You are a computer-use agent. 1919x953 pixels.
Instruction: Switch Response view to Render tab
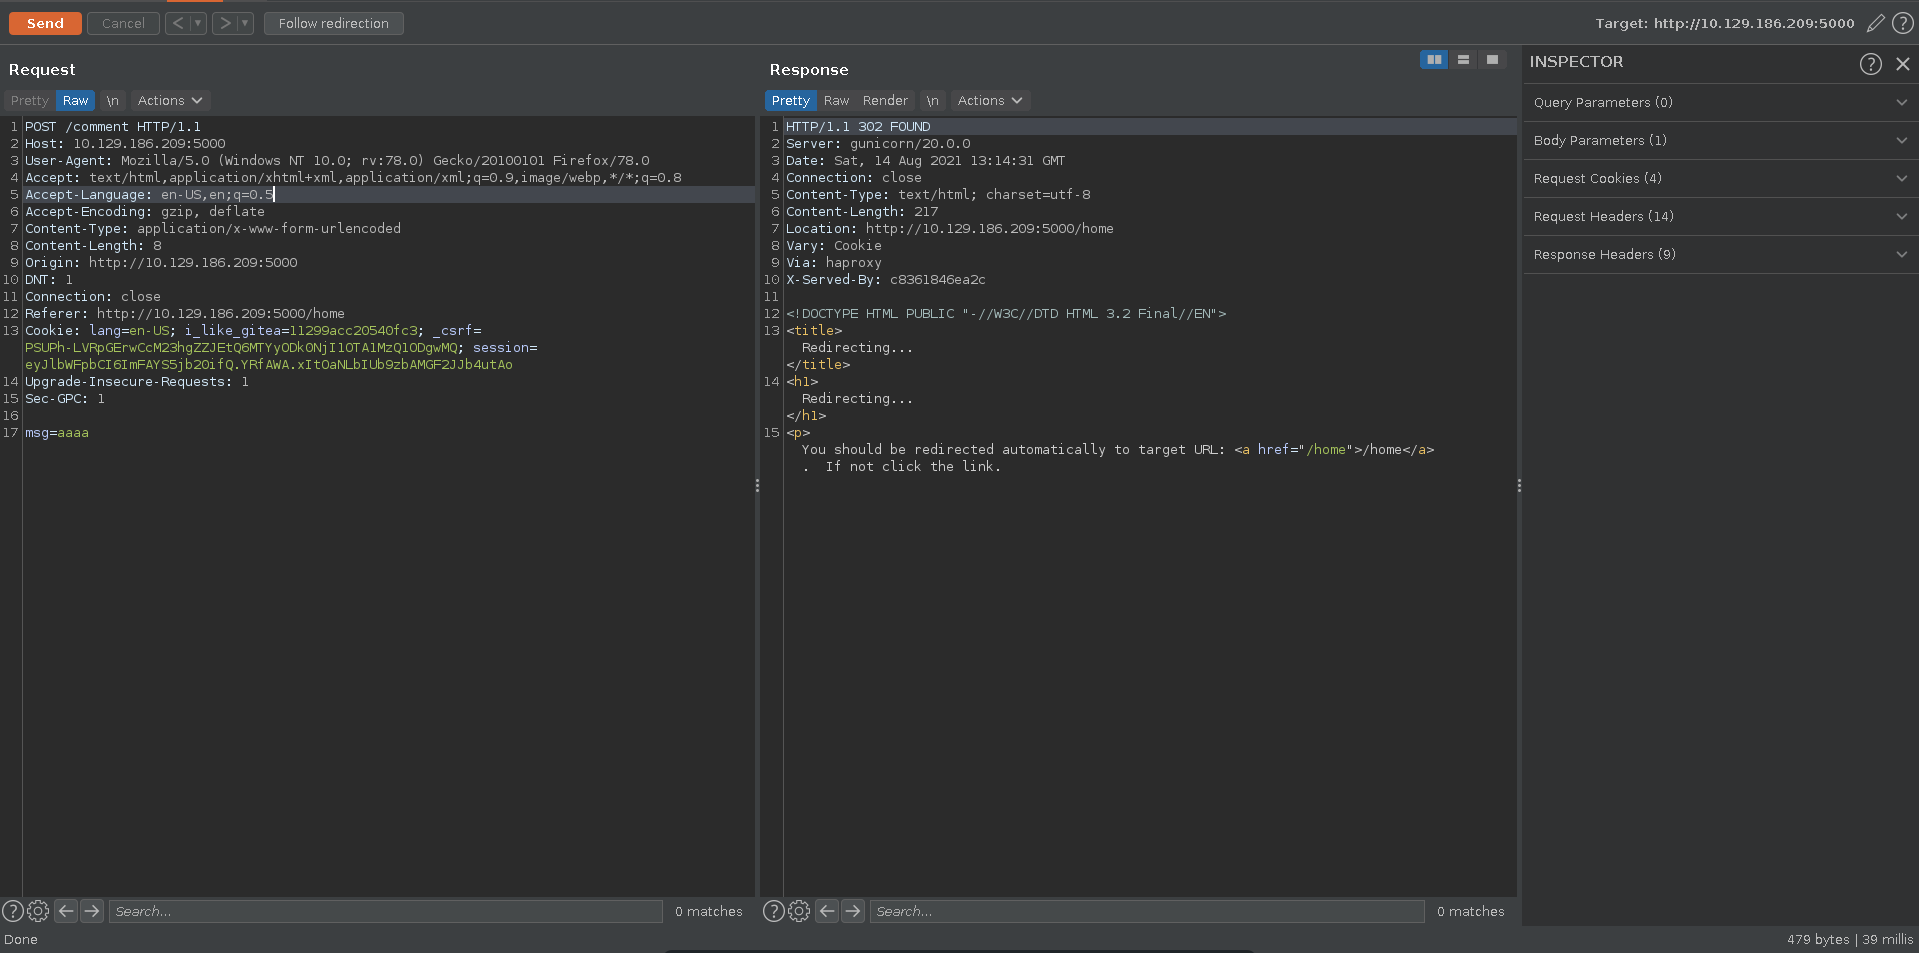885,101
